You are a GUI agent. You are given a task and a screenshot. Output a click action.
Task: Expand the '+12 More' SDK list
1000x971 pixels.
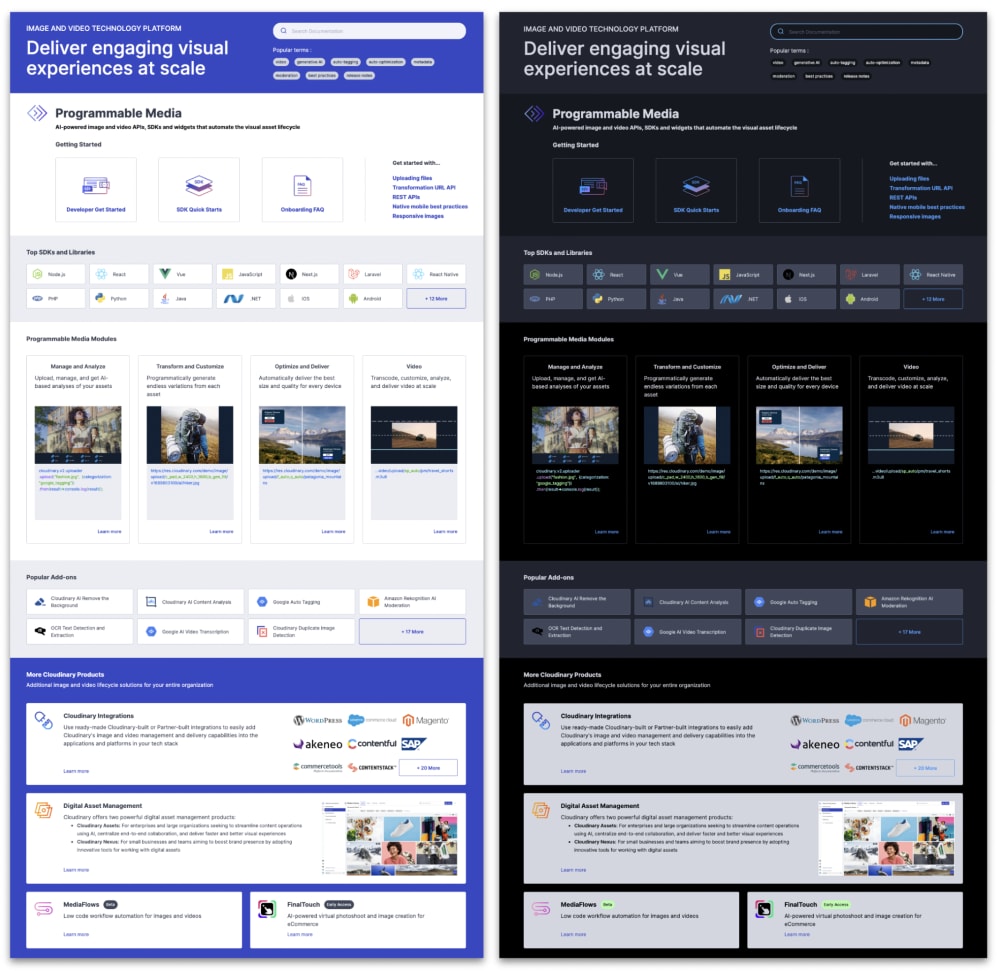point(436,298)
